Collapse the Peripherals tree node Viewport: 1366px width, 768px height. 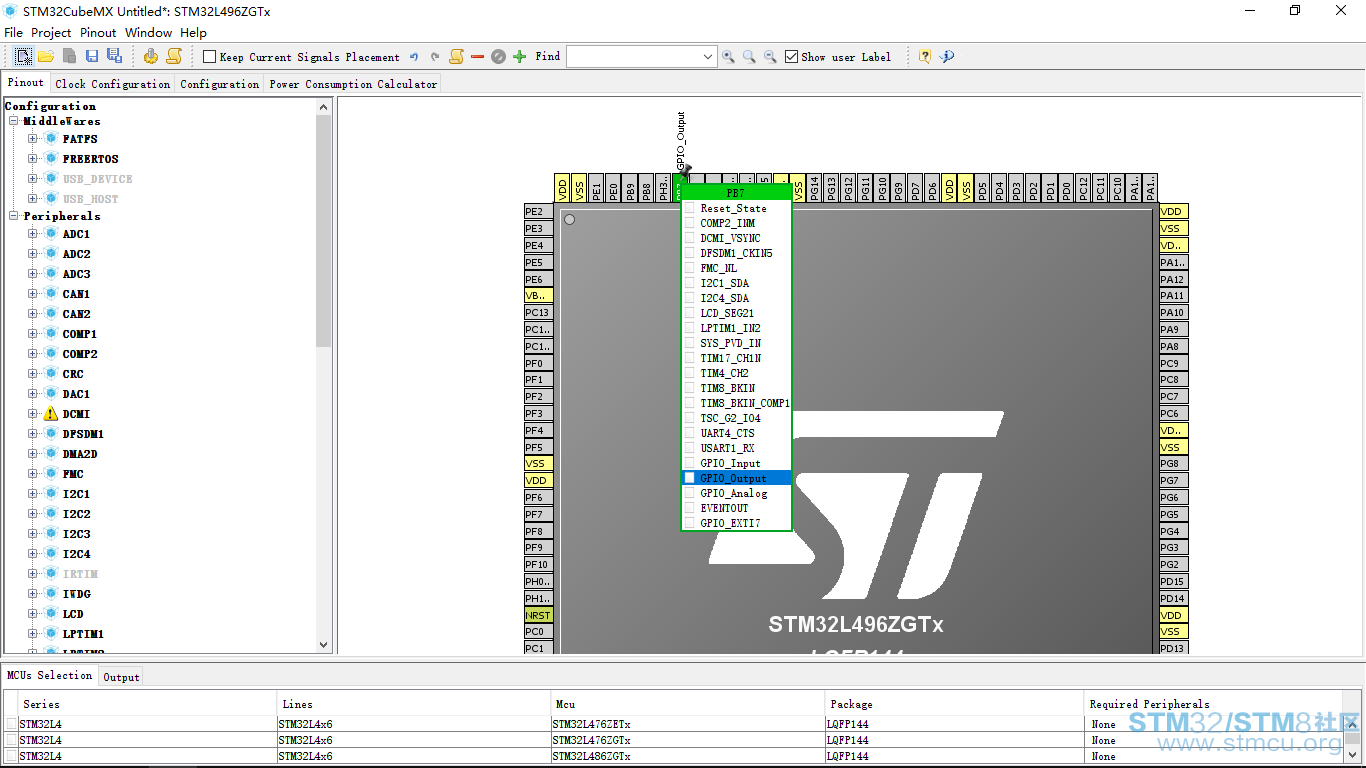14,216
